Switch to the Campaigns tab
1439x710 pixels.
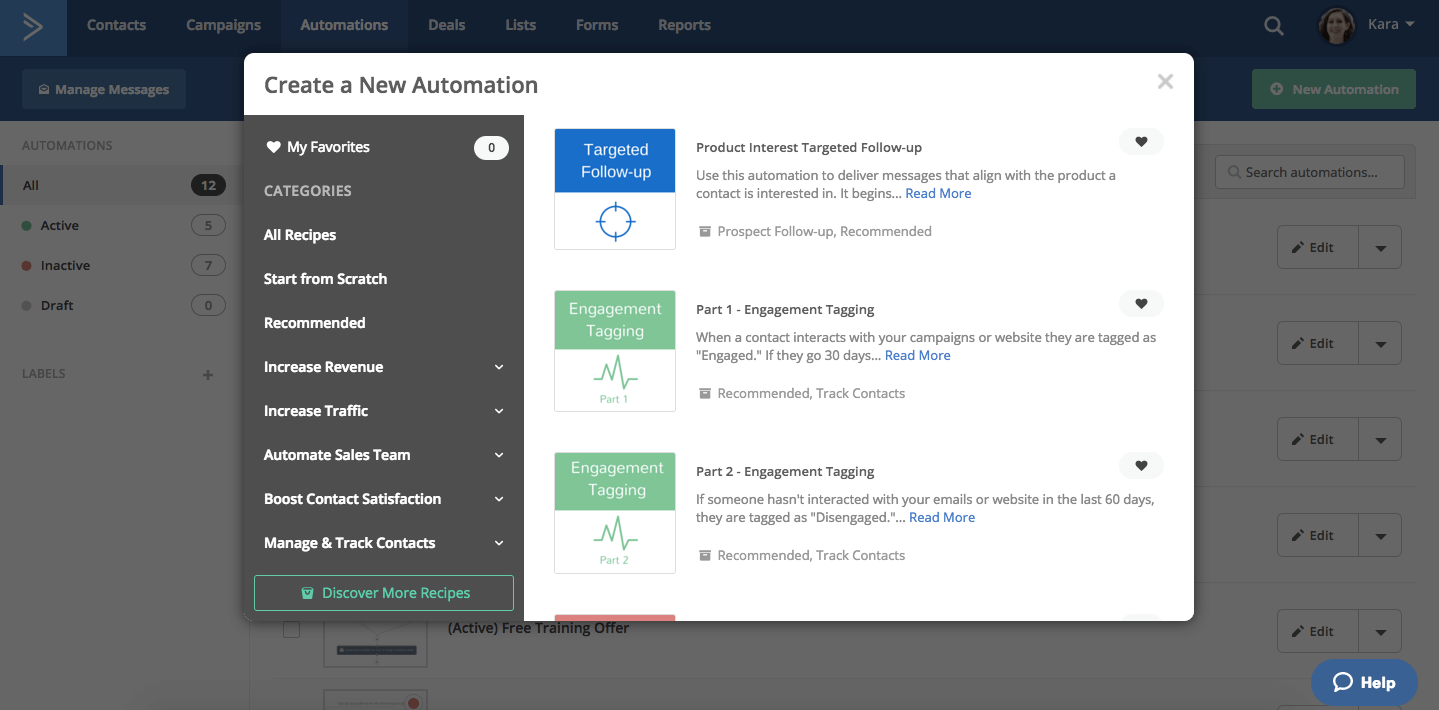click(223, 24)
